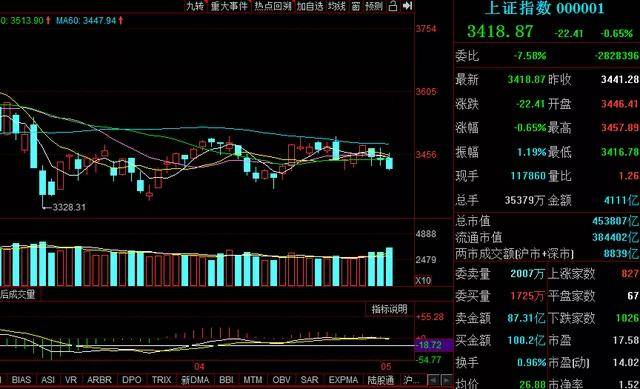Click the 预测 forecast button
640x389 pixels.
(x=374, y=6)
